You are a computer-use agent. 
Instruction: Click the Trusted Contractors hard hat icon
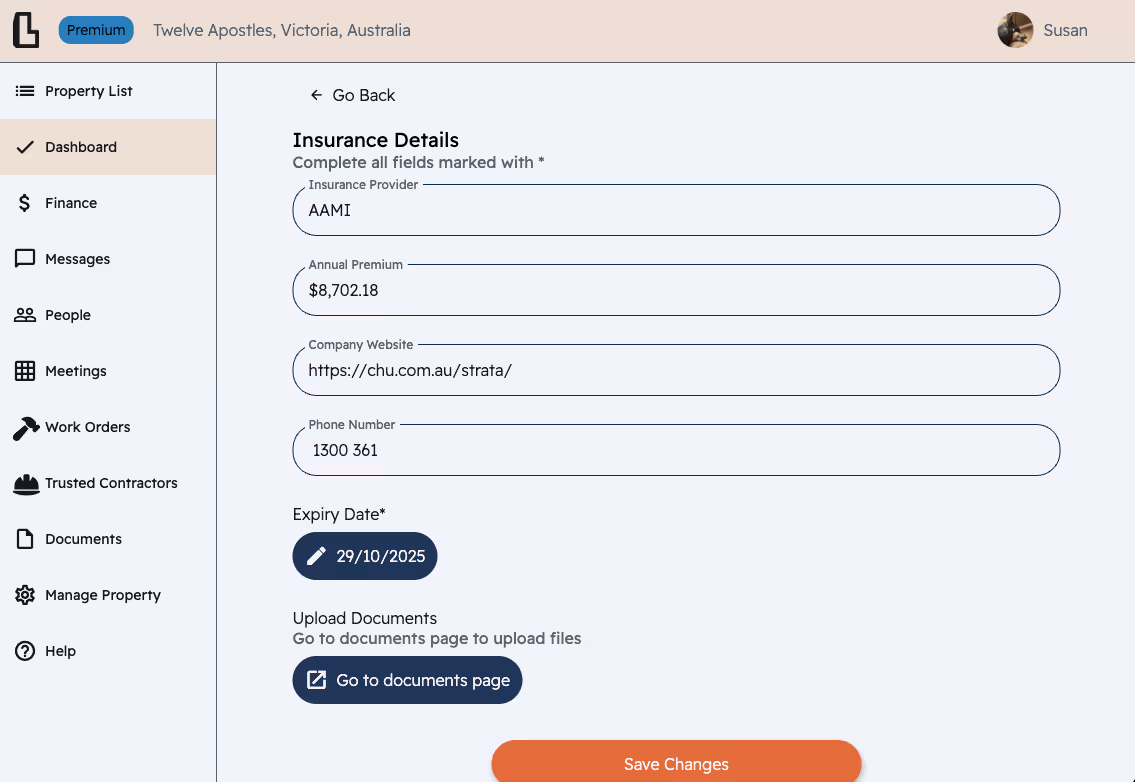coord(26,484)
